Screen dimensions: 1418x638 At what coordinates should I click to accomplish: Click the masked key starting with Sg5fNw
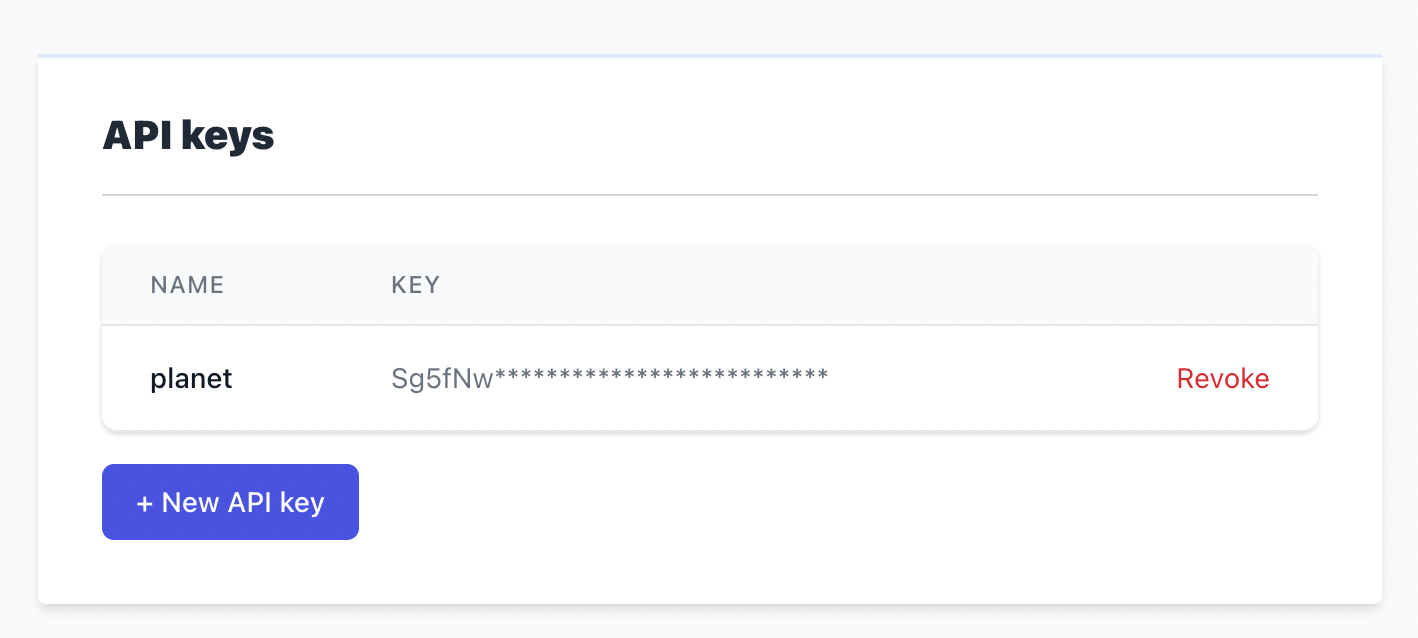pos(609,379)
